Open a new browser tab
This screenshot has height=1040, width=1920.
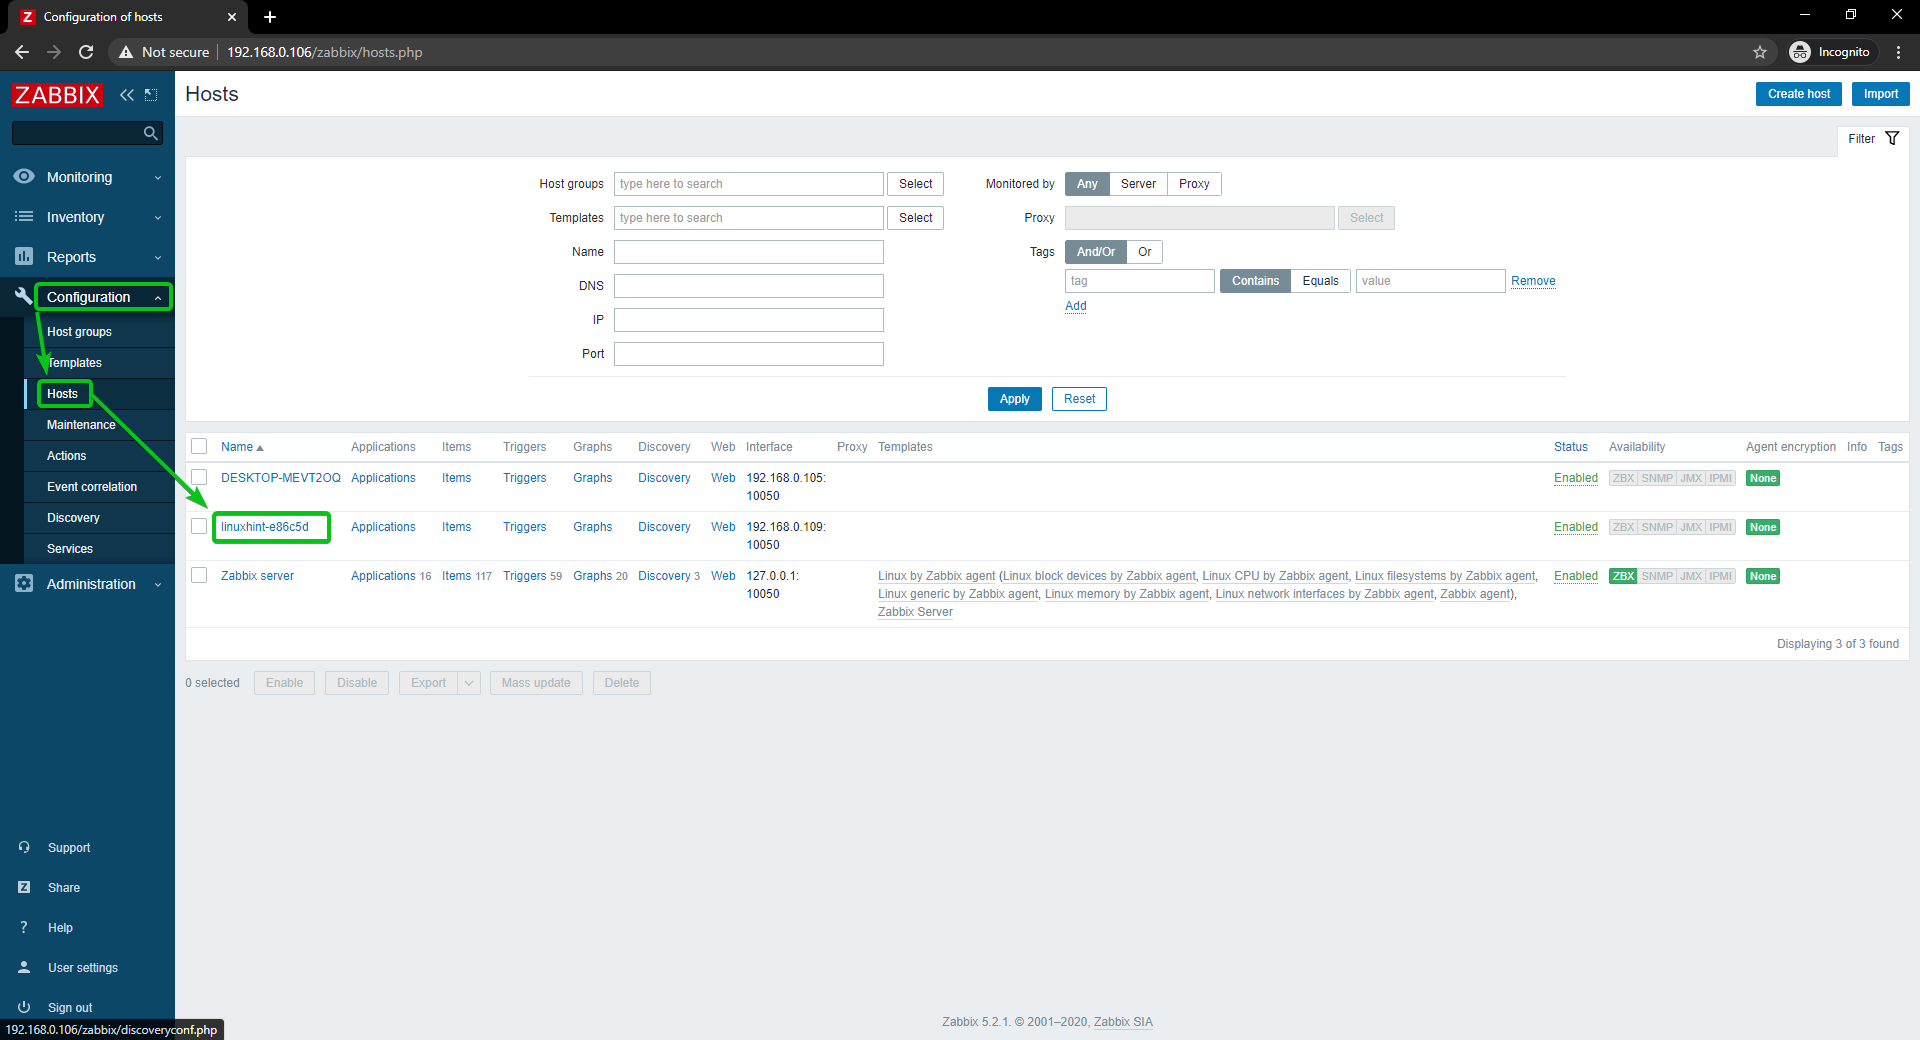pos(270,17)
